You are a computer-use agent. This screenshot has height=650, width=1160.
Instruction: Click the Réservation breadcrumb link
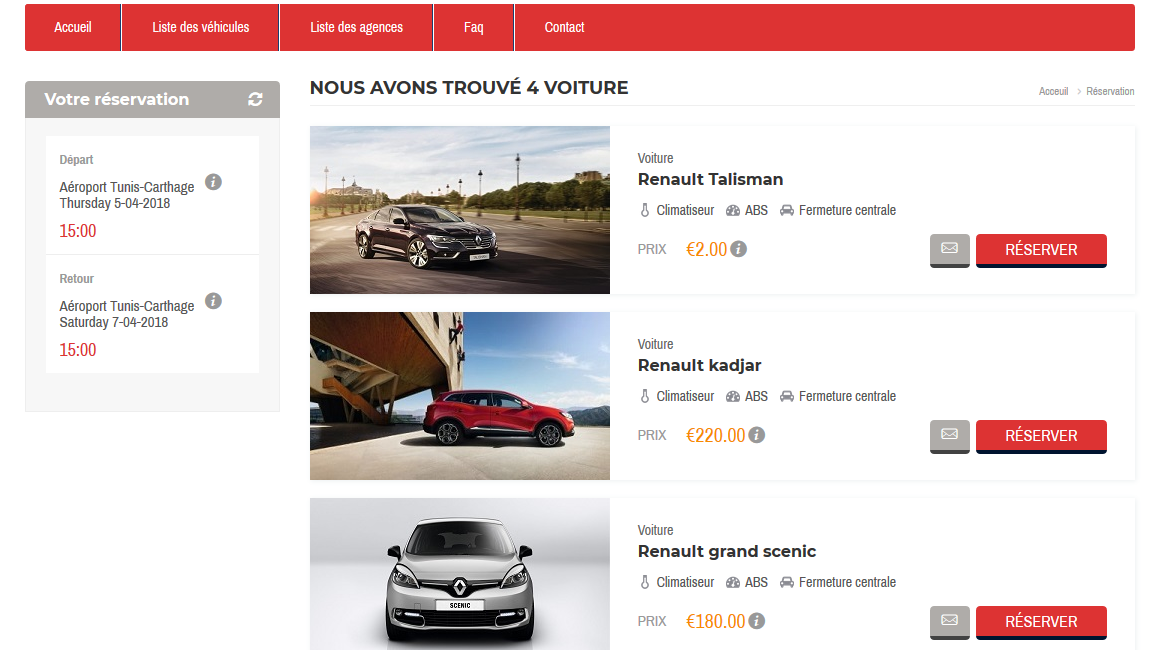pyautogui.click(x=1110, y=92)
